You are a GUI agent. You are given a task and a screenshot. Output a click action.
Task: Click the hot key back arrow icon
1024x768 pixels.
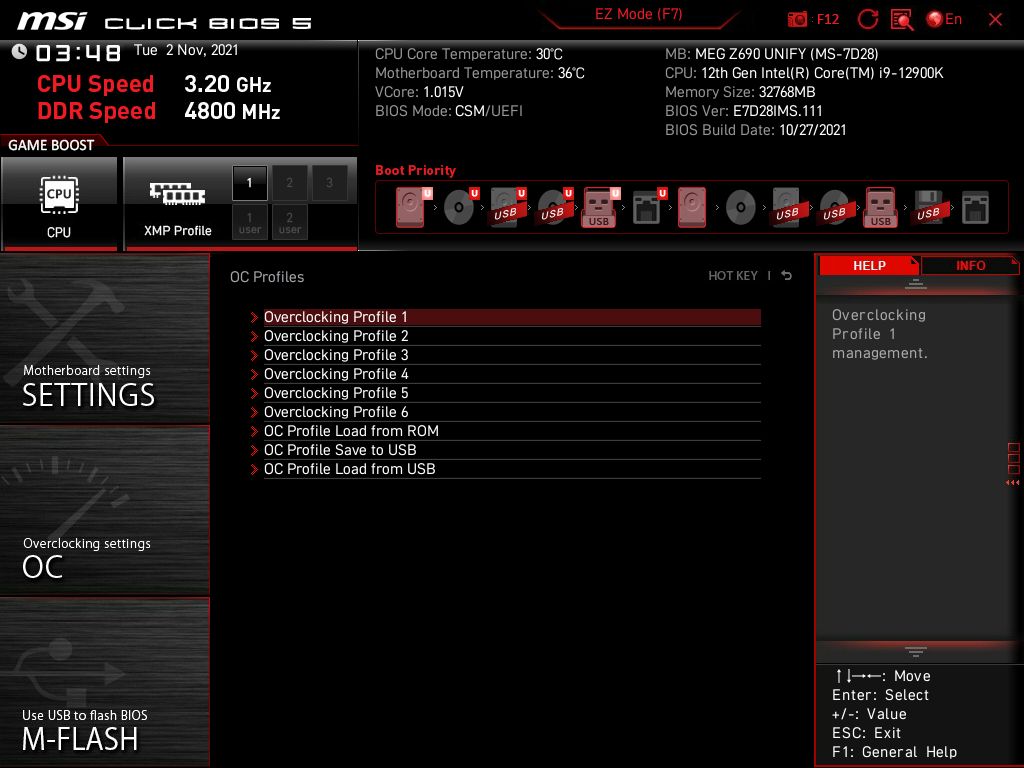[x=787, y=276]
